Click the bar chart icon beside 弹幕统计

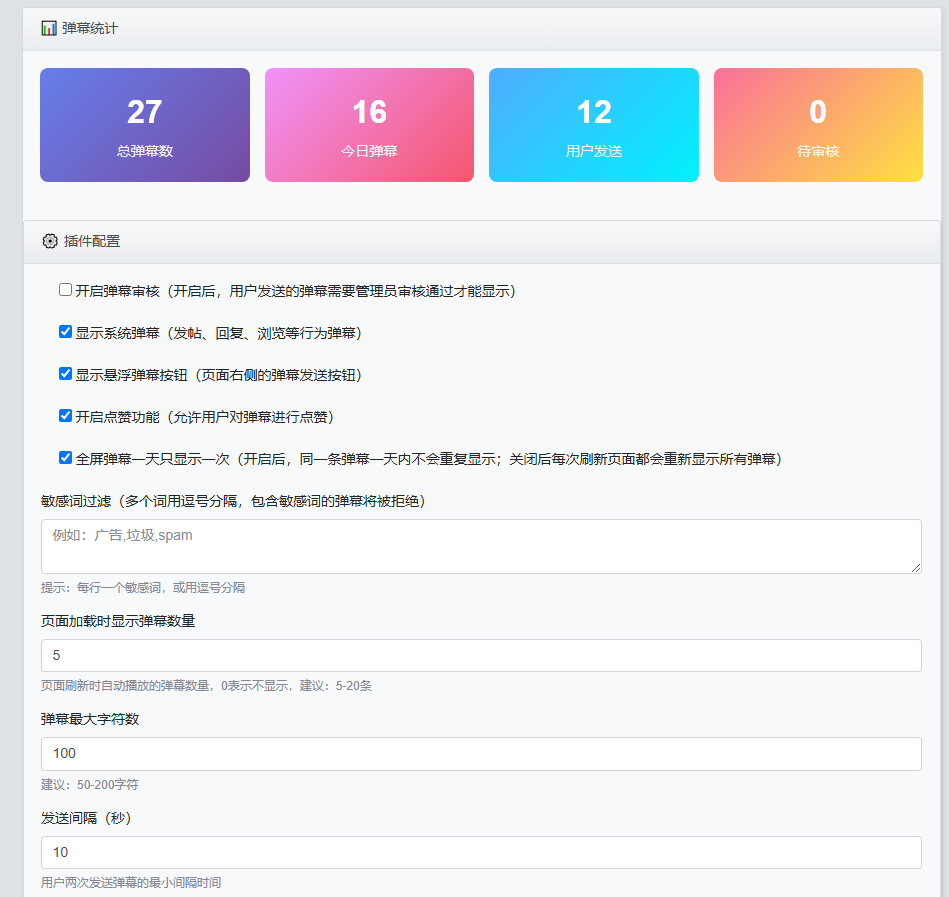(x=49, y=28)
